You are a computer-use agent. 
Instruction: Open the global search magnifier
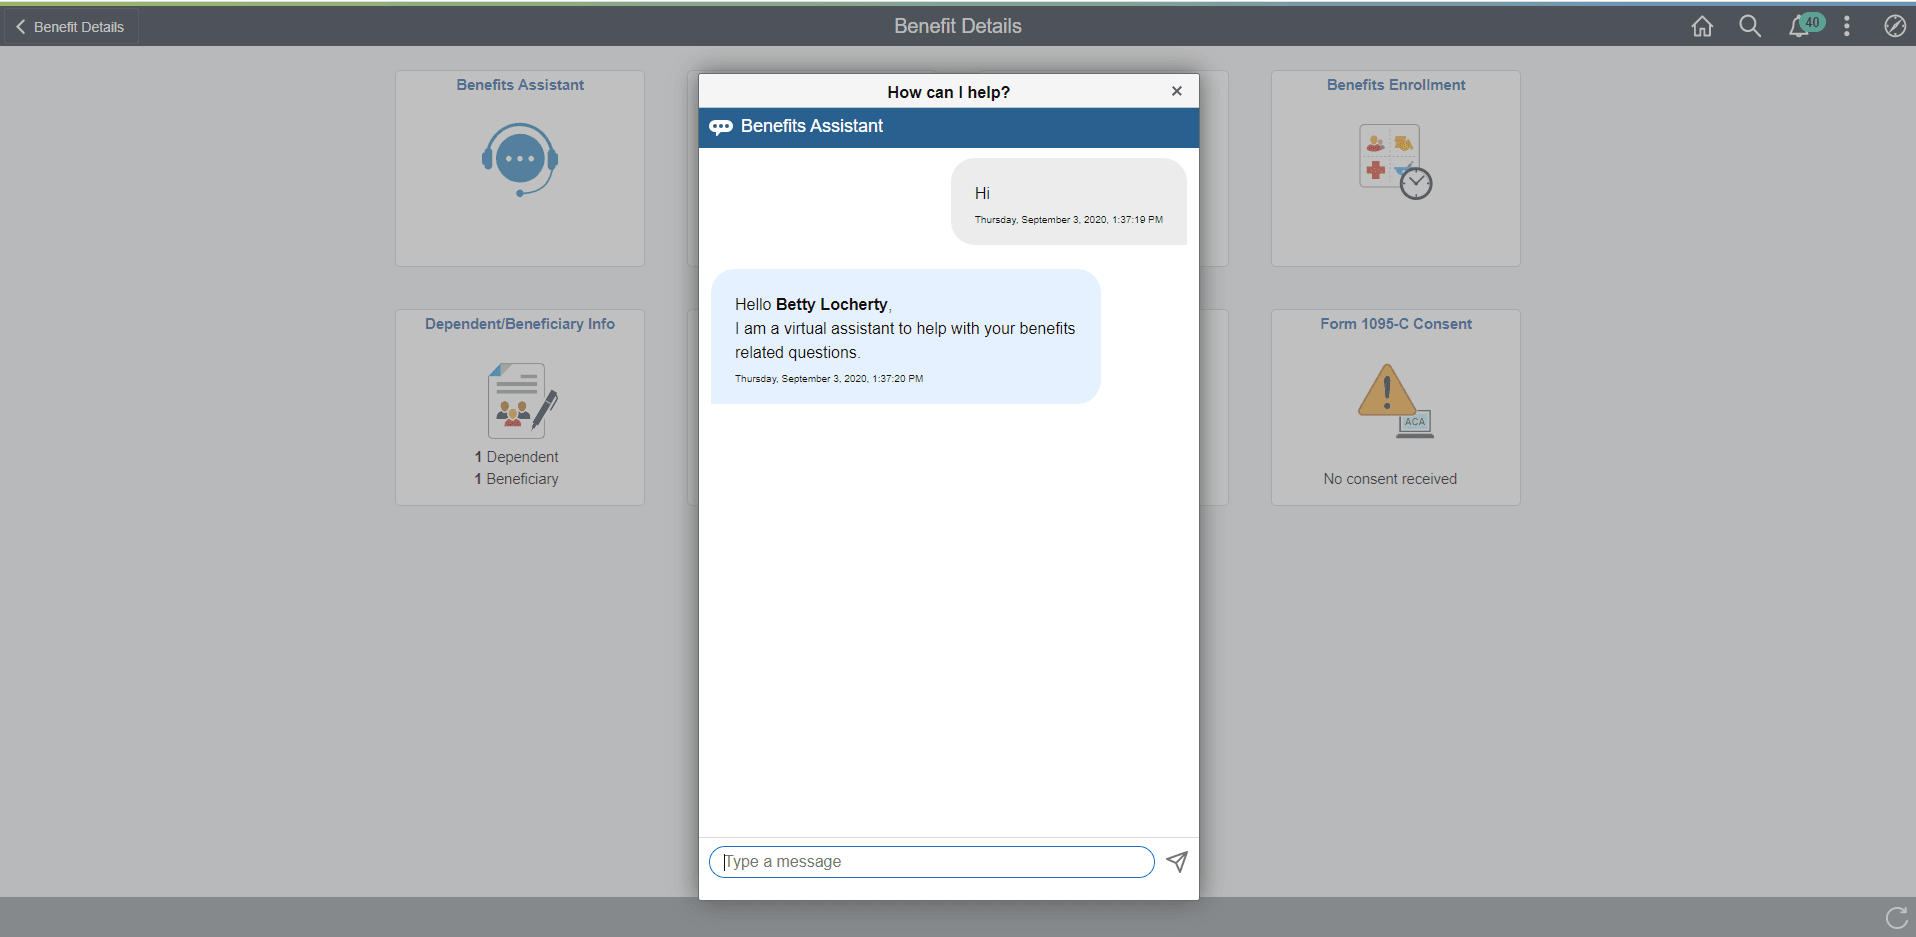click(1750, 26)
